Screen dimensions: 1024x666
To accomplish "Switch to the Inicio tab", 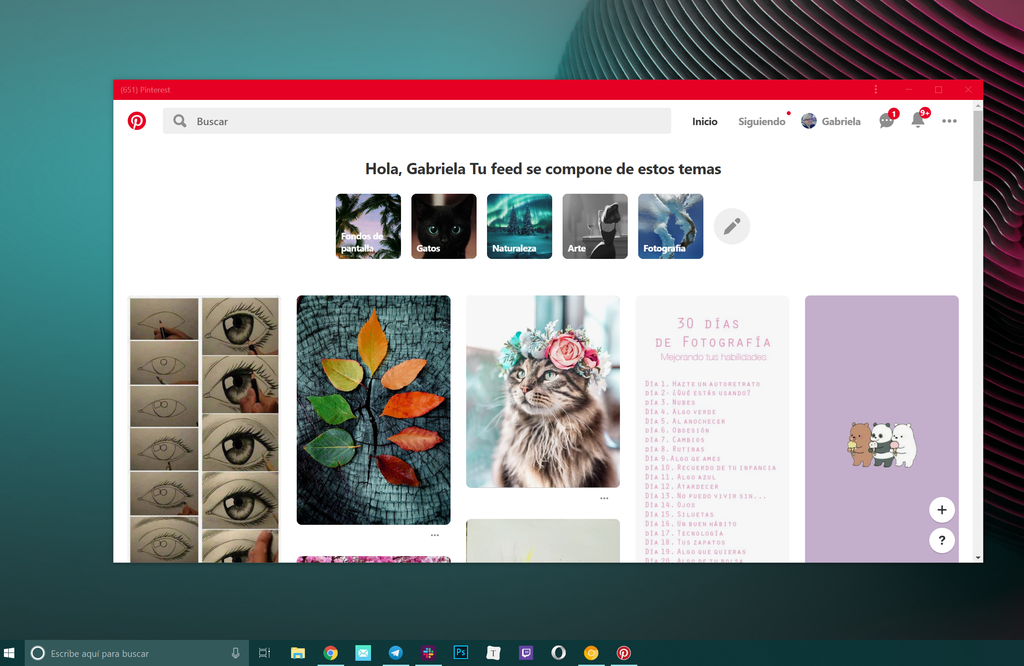I will pyautogui.click(x=704, y=121).
